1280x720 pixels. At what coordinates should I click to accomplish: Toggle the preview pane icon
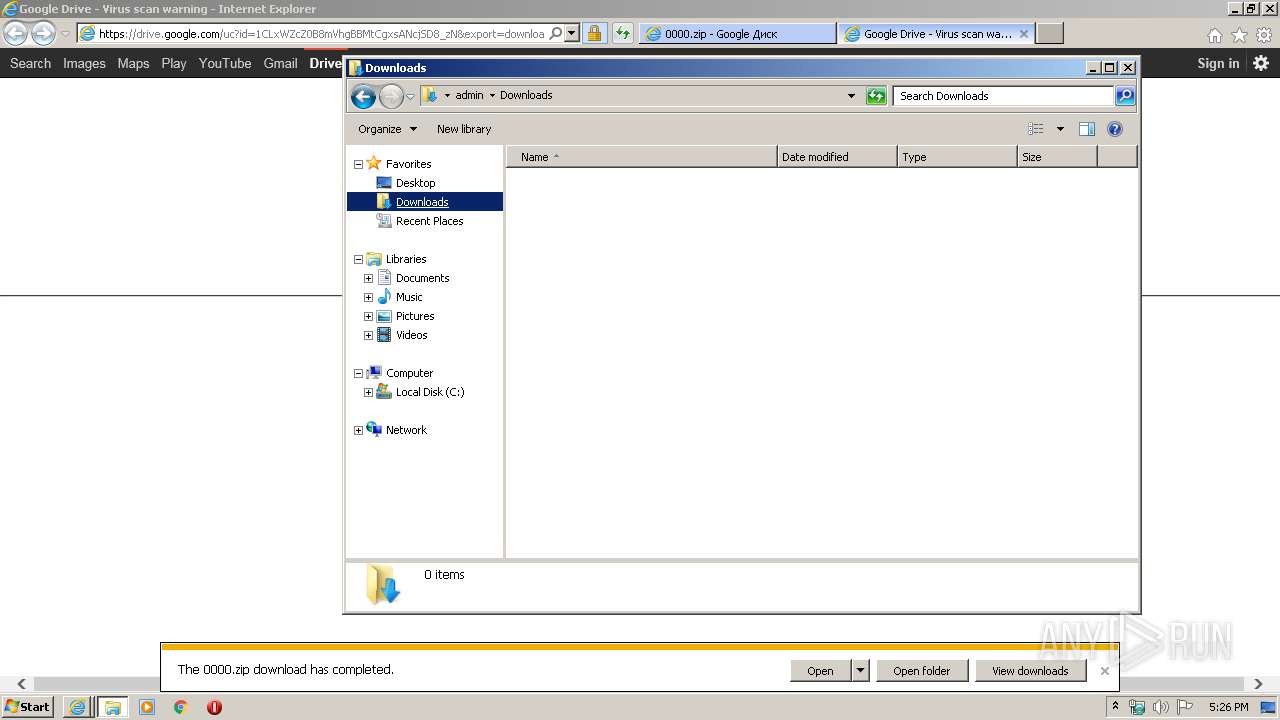coord(1087,129)
